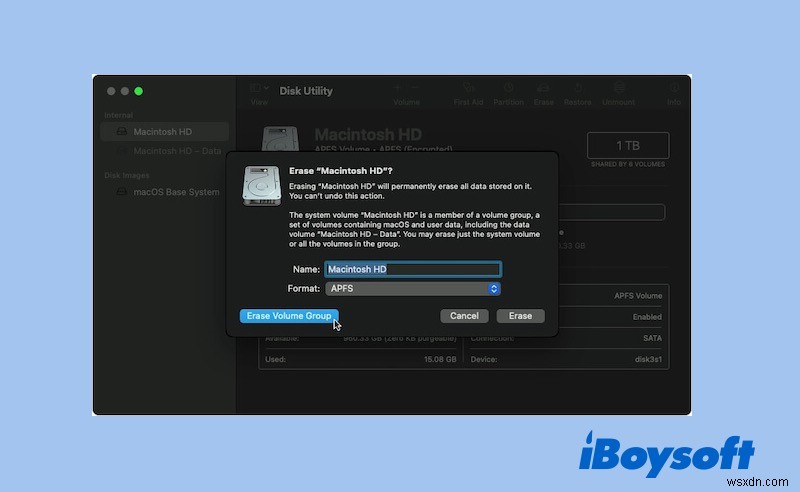Click the Info toolbar icon
The height and width of the screenshot is (492, 800).
pos(674,89)
